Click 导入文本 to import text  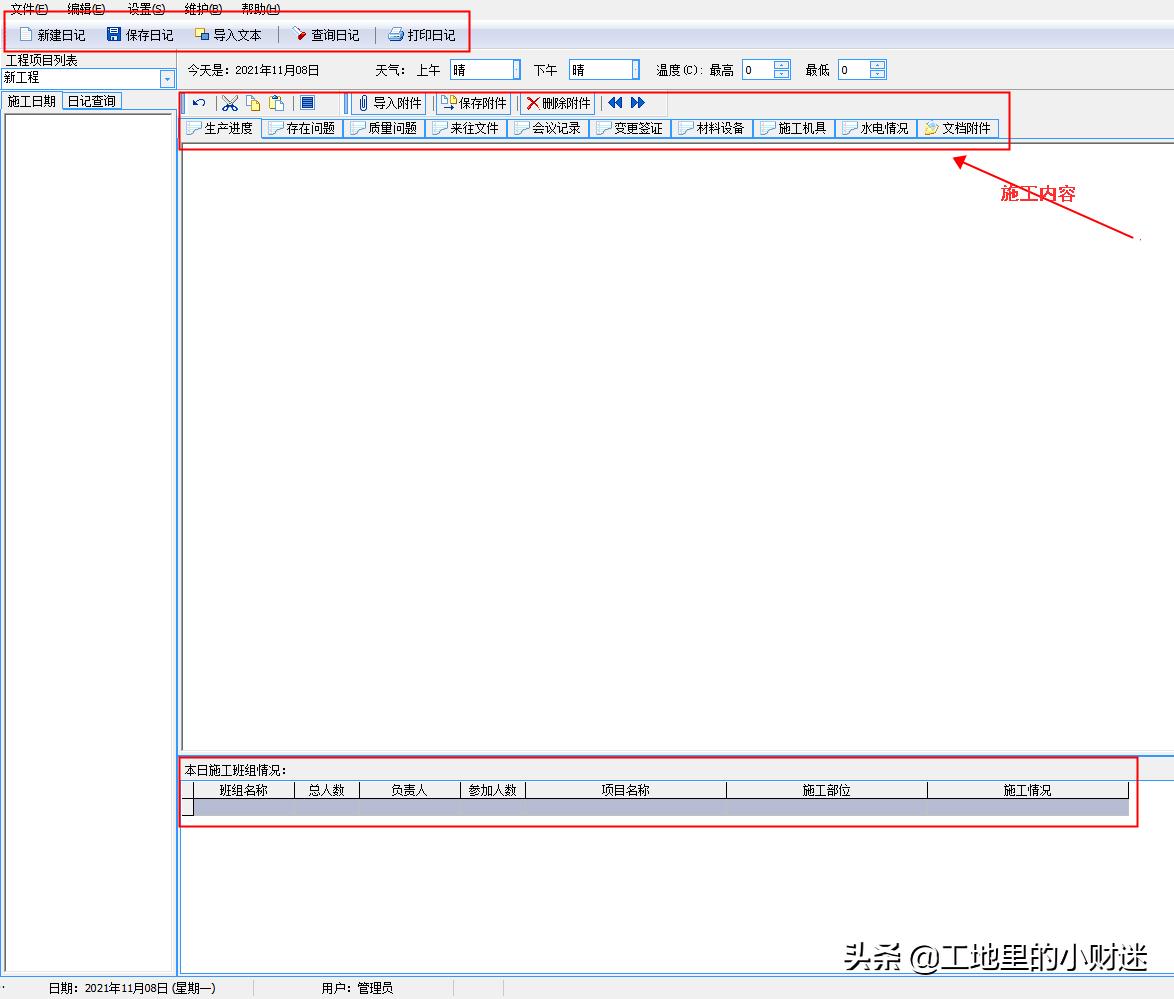coord(228,35)
